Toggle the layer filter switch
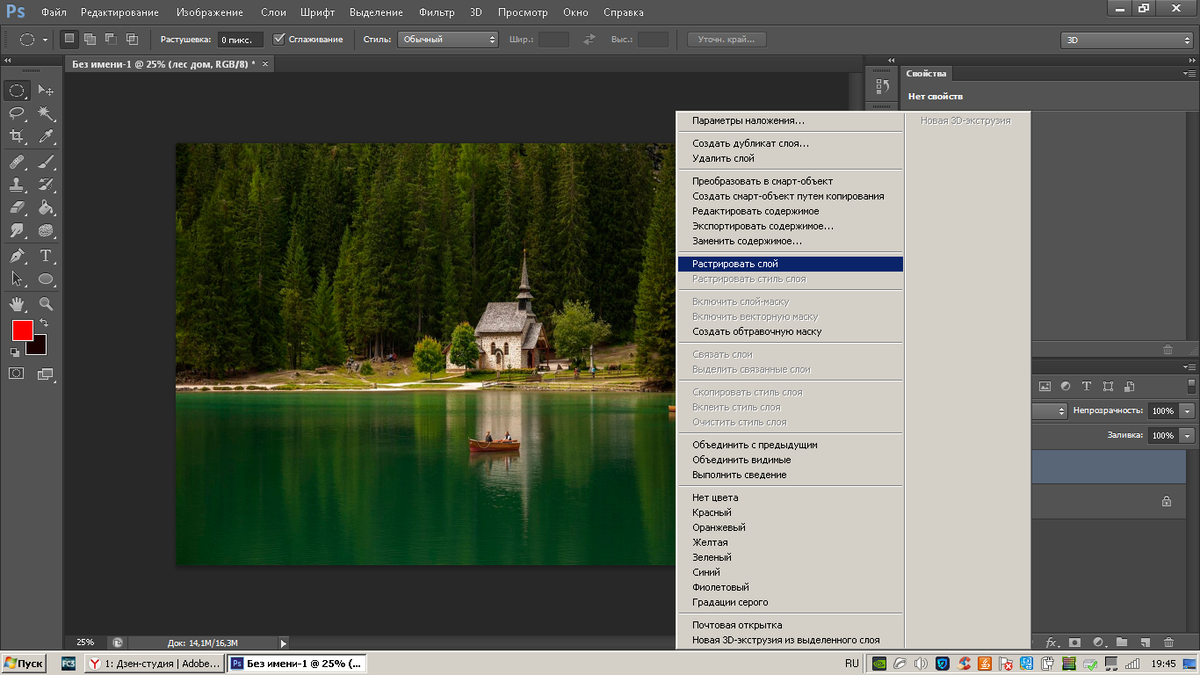 coord(1190,386)
